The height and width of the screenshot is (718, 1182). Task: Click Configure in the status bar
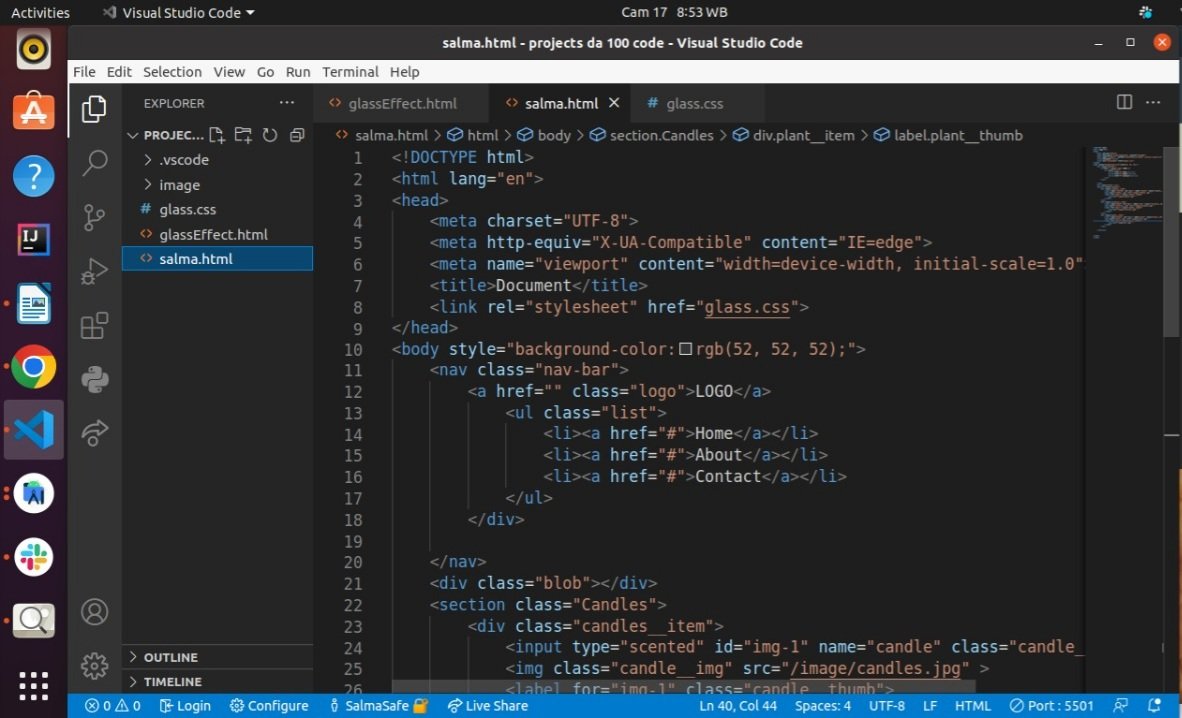coord(269,706)
